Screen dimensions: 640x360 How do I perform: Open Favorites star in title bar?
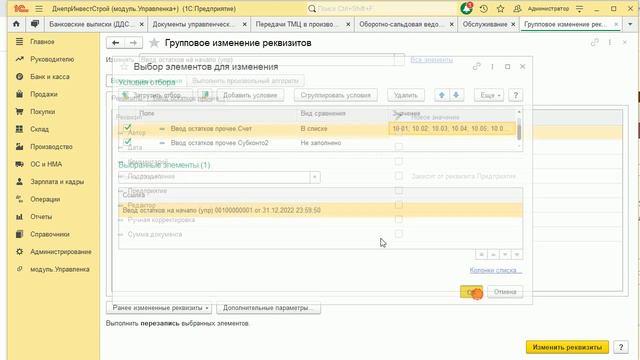[500, 9]
